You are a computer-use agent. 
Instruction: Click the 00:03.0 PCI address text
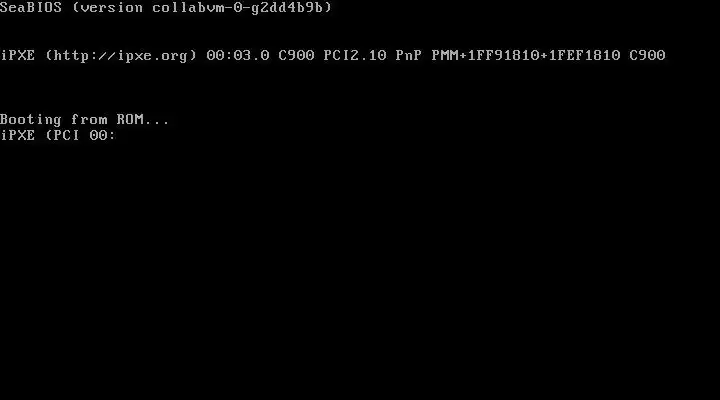pos(237,55)
